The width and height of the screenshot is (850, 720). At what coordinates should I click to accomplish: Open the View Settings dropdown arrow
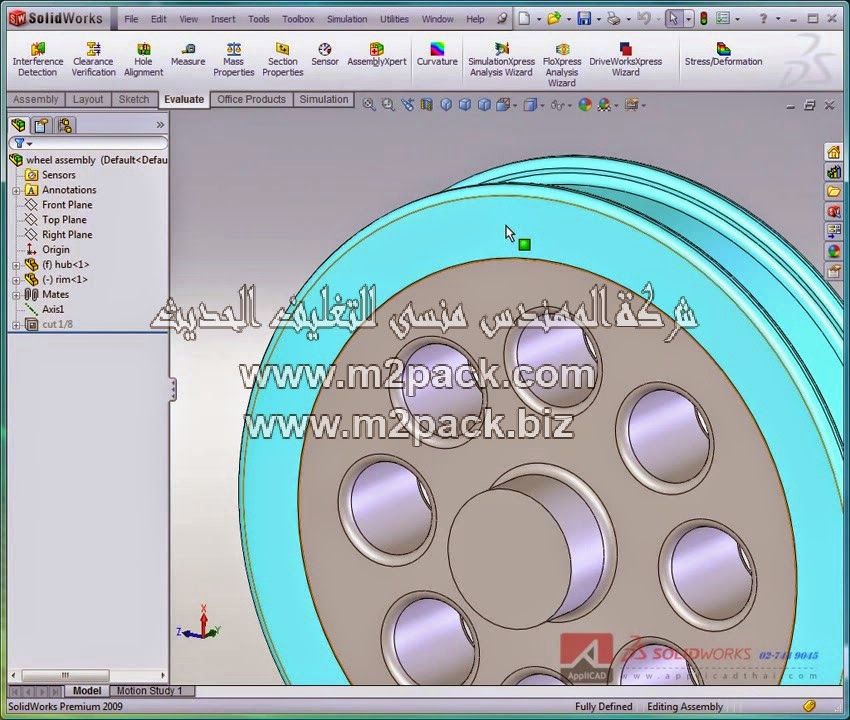[x=643, y=105]
